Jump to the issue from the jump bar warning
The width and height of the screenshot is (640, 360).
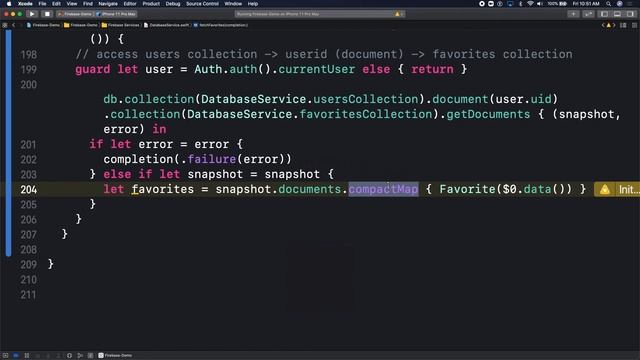[608, 25]
